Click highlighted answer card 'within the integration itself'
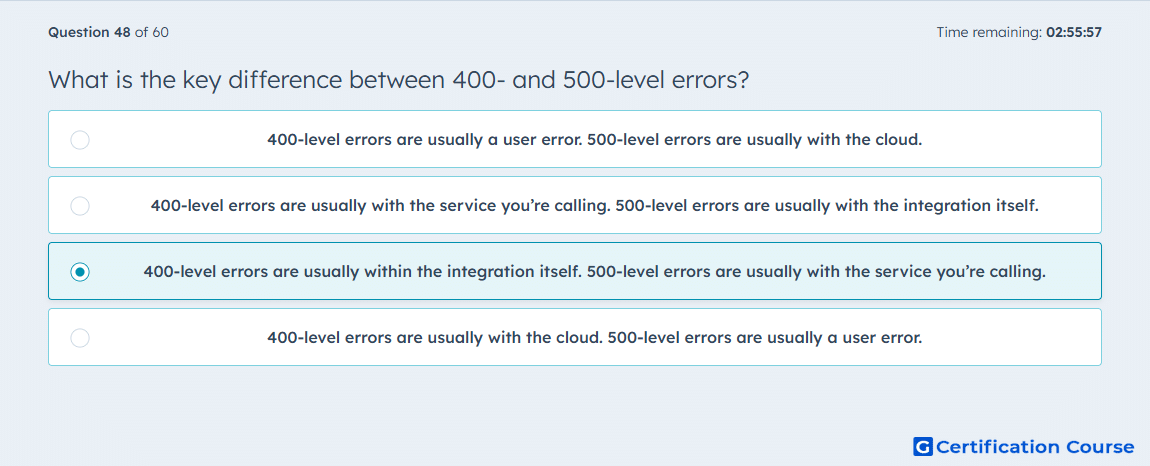This screenshot has height=466, width=1150. click(575, 271)
